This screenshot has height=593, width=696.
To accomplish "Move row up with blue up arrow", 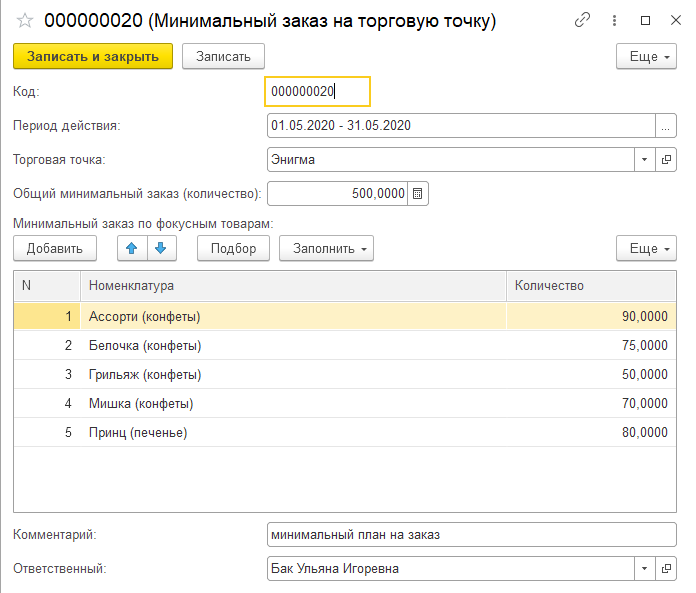I will 132,248.
